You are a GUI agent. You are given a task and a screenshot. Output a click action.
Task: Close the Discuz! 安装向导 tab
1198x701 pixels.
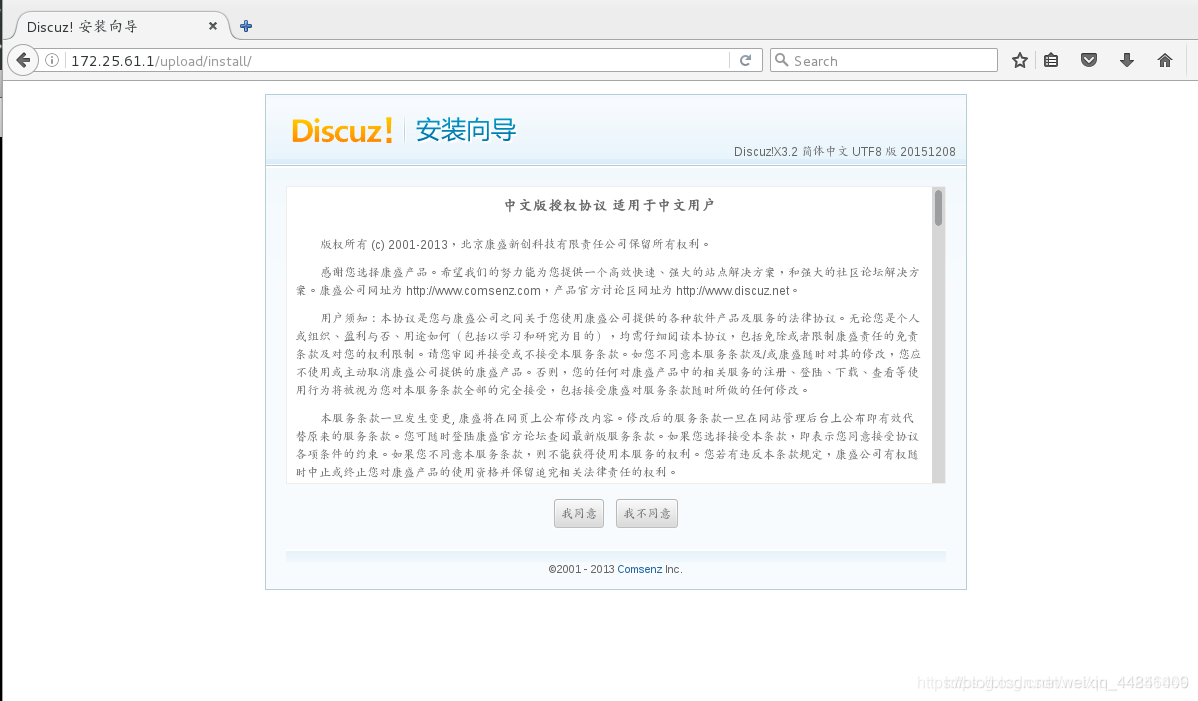pos(212,26)
